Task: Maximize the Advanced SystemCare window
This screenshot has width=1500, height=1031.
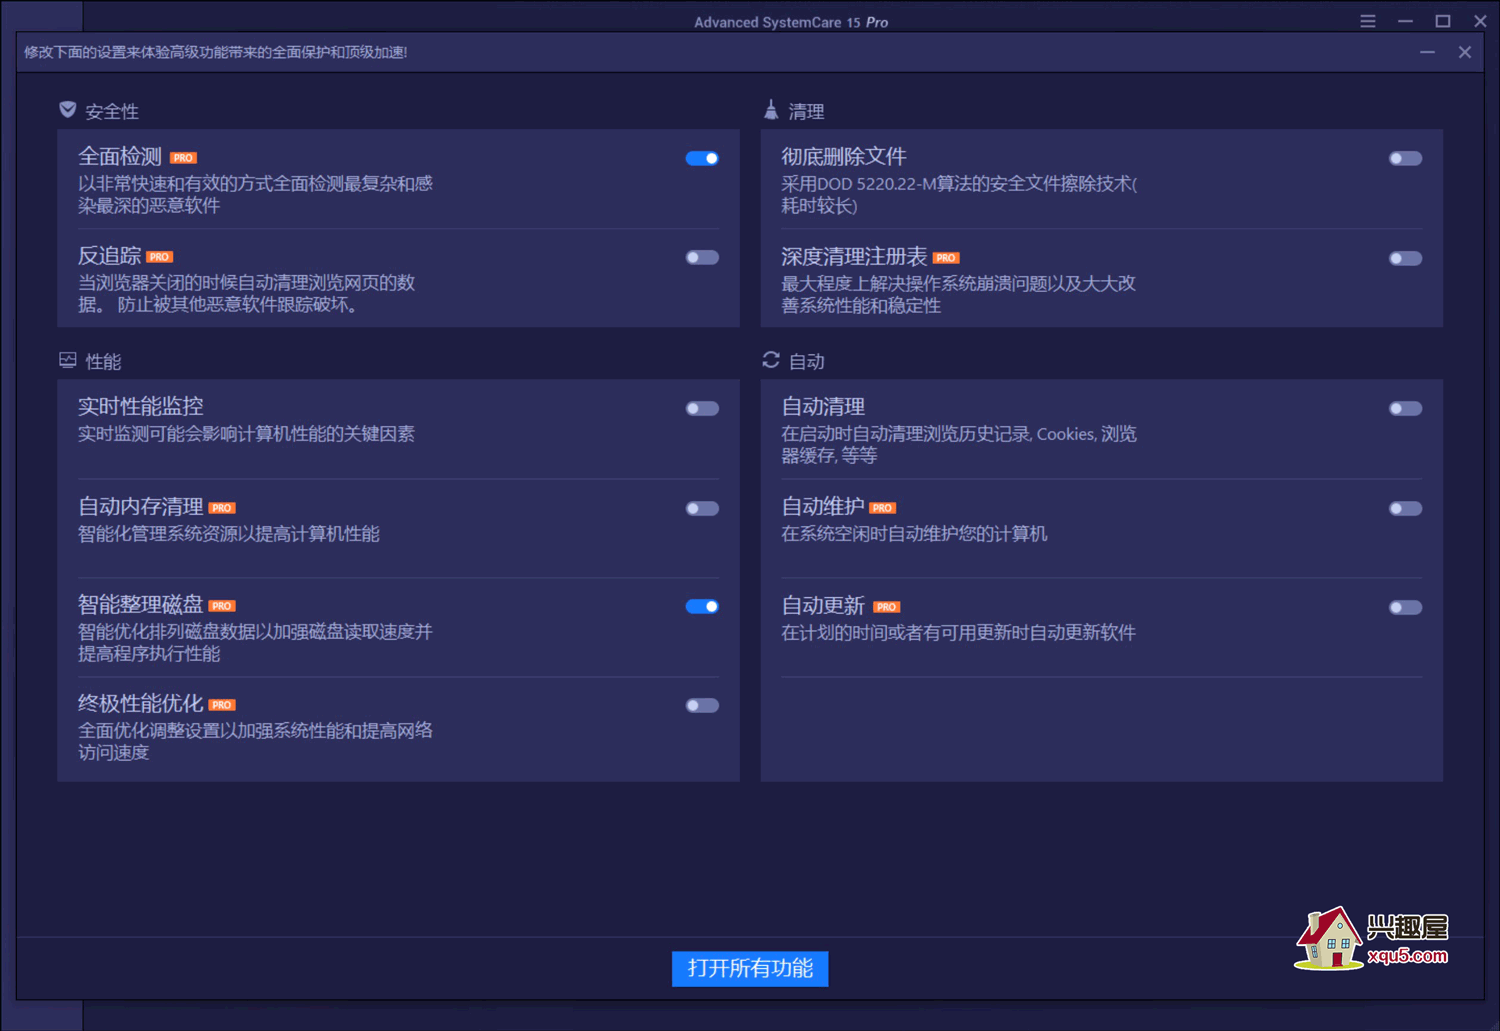Action: point(1443,21)
